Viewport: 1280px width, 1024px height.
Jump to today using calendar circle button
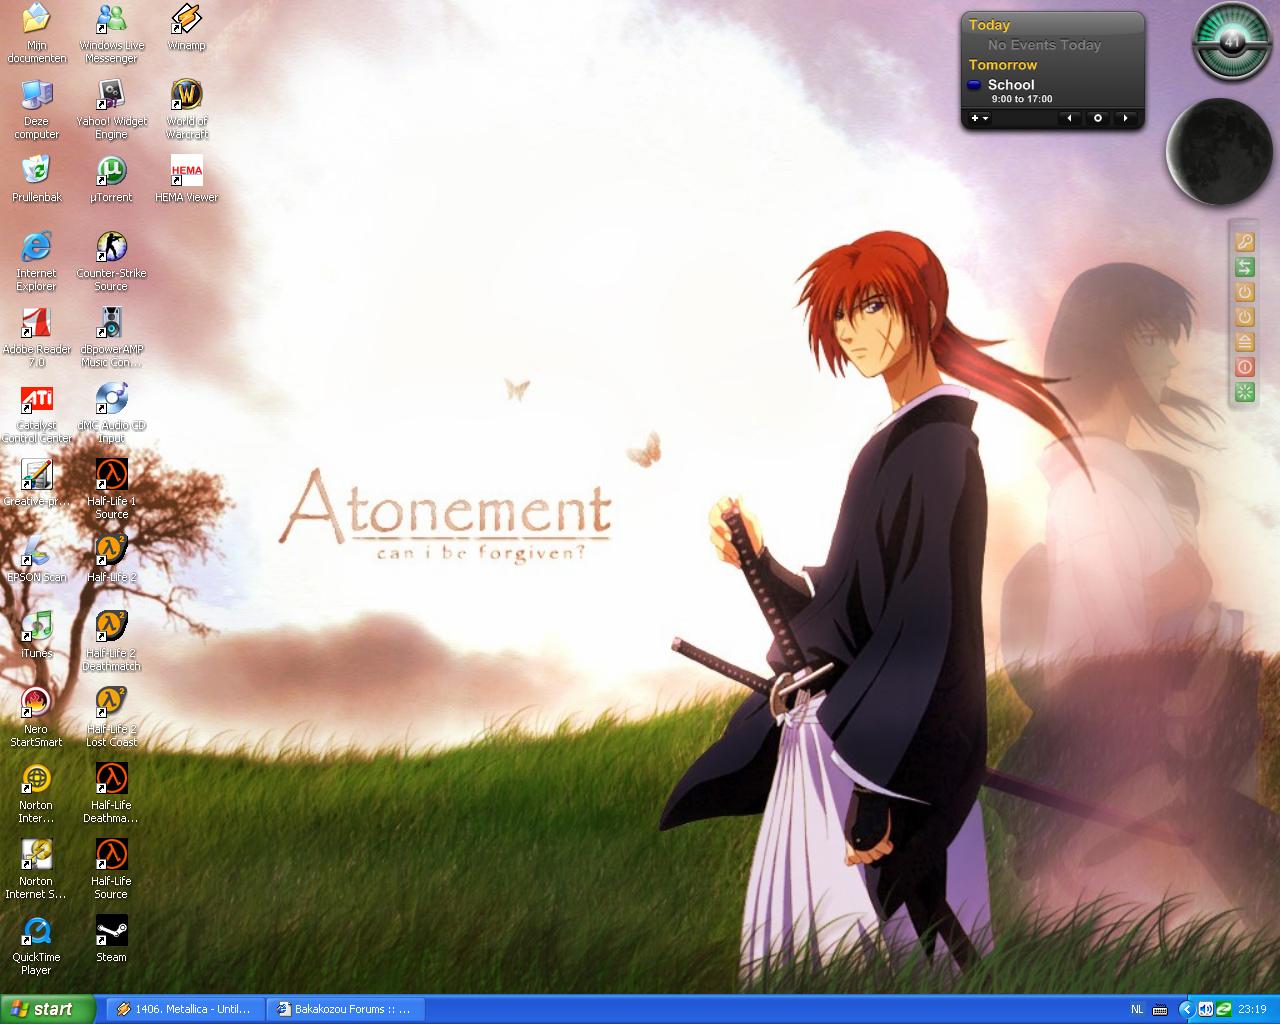(1097, 118)
